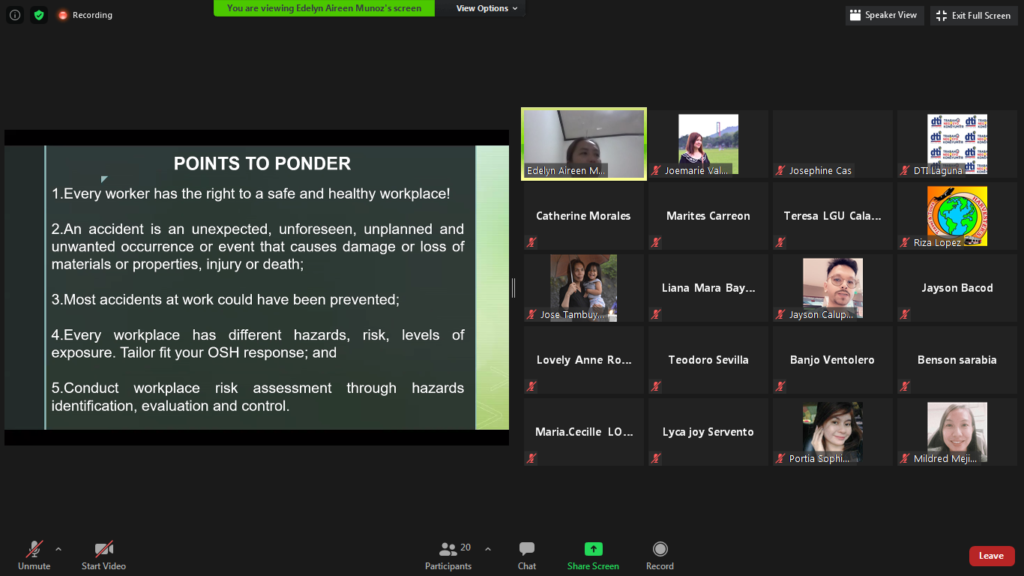Click the meeting information icon
This screenshot has height=576, width=1024.
[x=15, y=15]
